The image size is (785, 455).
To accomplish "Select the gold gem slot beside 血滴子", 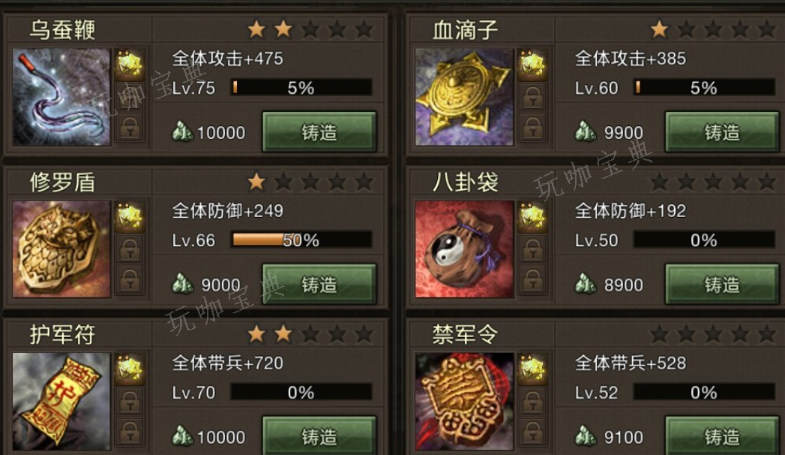I will pyautogui.click(x=532, y=65).
